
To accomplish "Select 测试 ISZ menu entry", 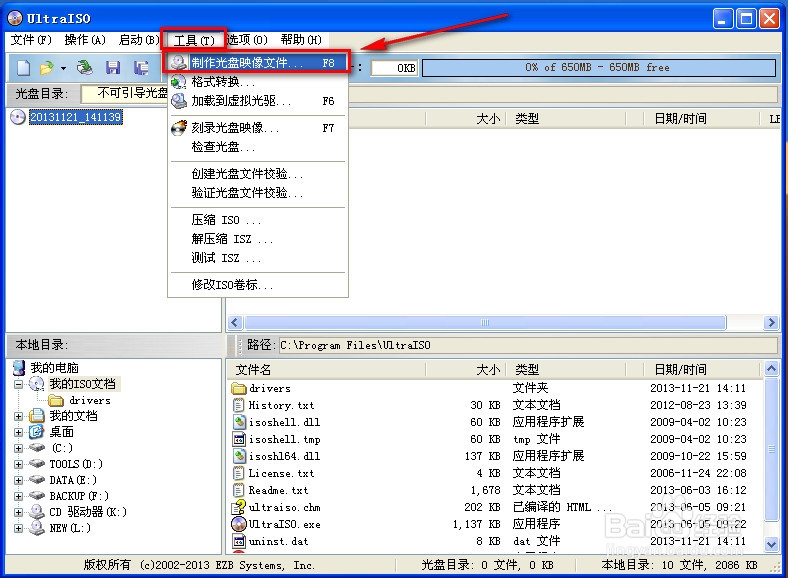I will (x=258, y=258).
